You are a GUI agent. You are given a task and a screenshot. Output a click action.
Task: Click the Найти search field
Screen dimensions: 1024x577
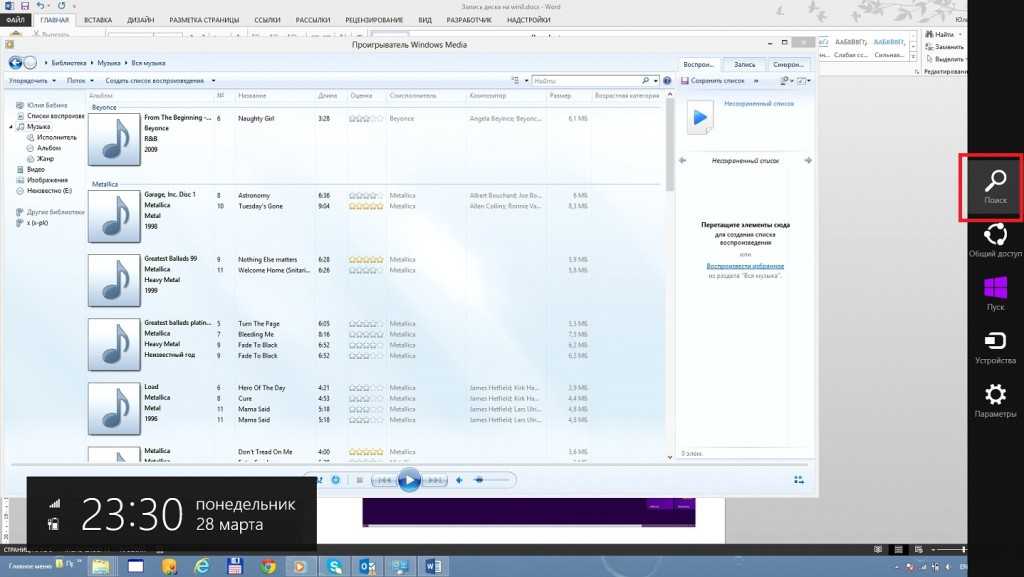point(586,80)
